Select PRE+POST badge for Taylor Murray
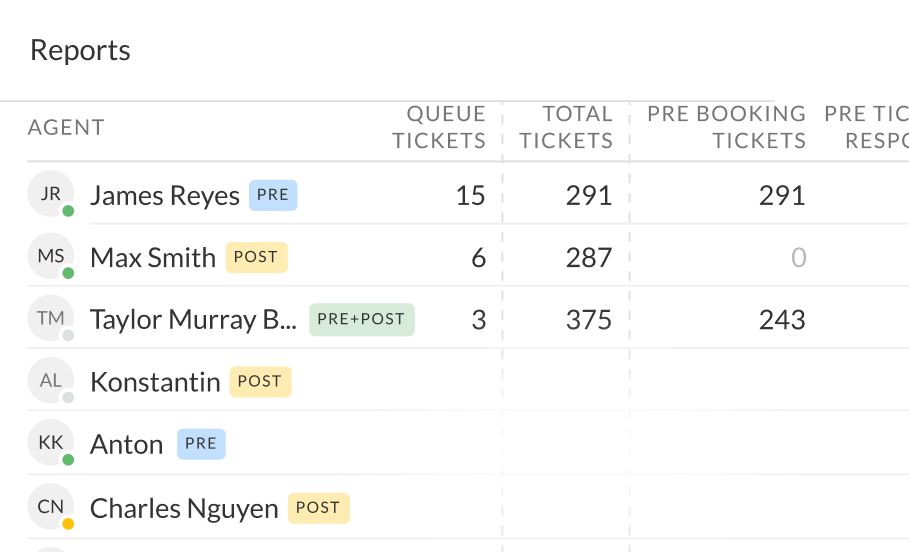Image resolution: width=909 pixels, height=552 pixels. (x=362, y=319)
